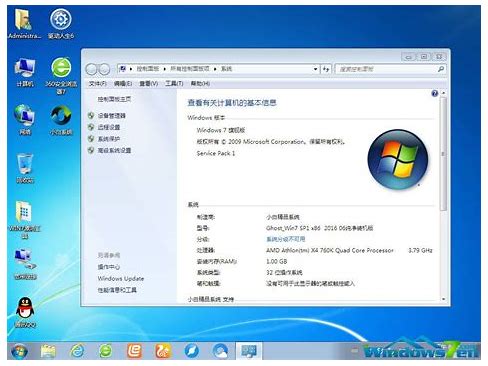Go to 控制面板主页 link
Viewport: 488px width, 366px height.
click(x=114, y=99)
